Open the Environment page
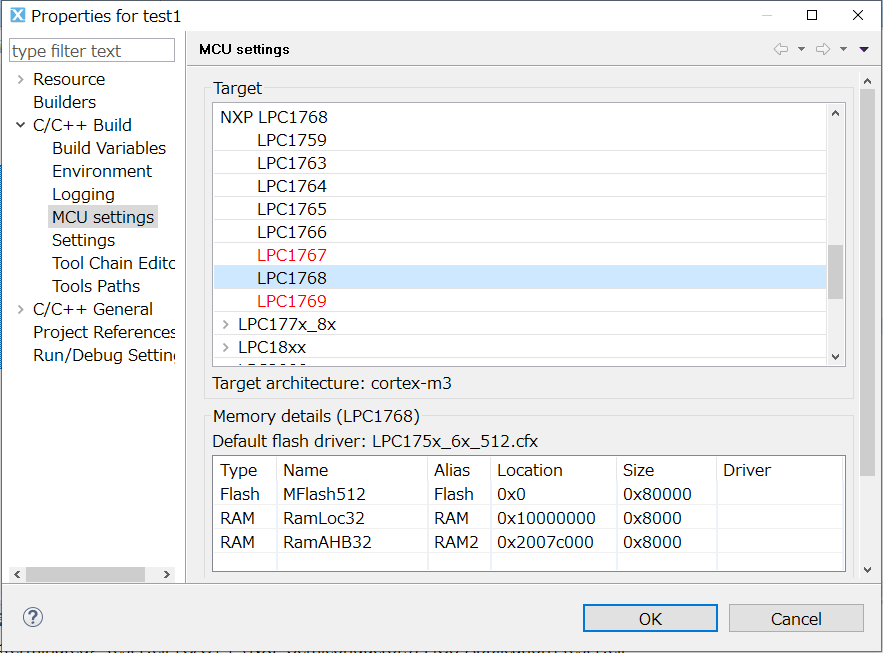The image size is (883, 653). [x=102, y=171]
